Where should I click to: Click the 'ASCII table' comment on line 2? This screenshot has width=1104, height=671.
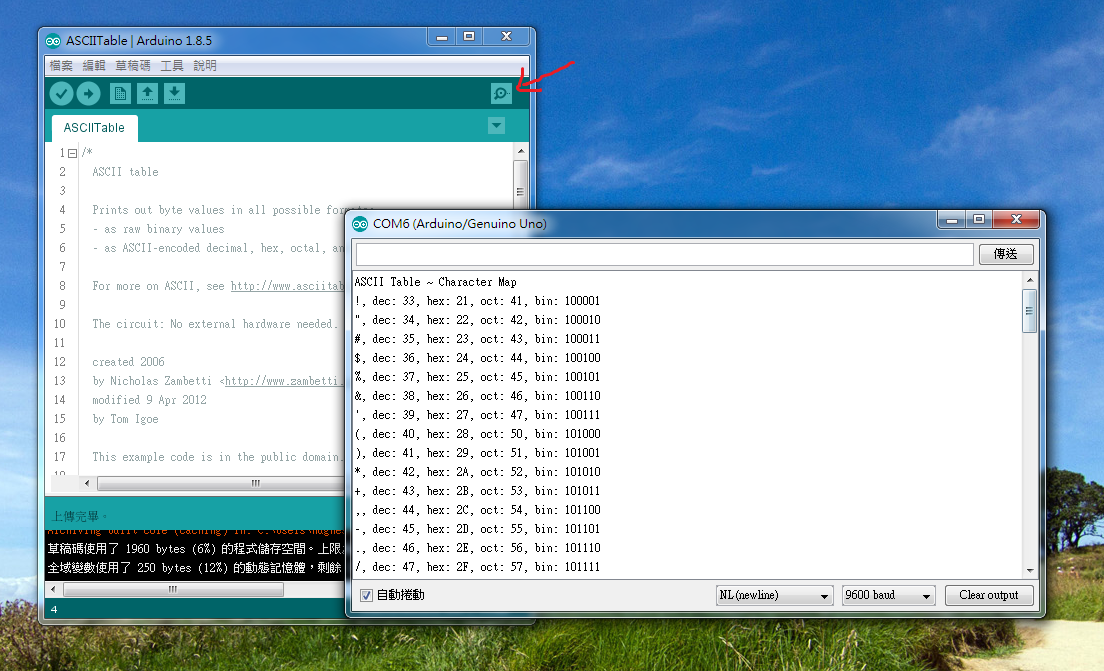tap(125, 172)
